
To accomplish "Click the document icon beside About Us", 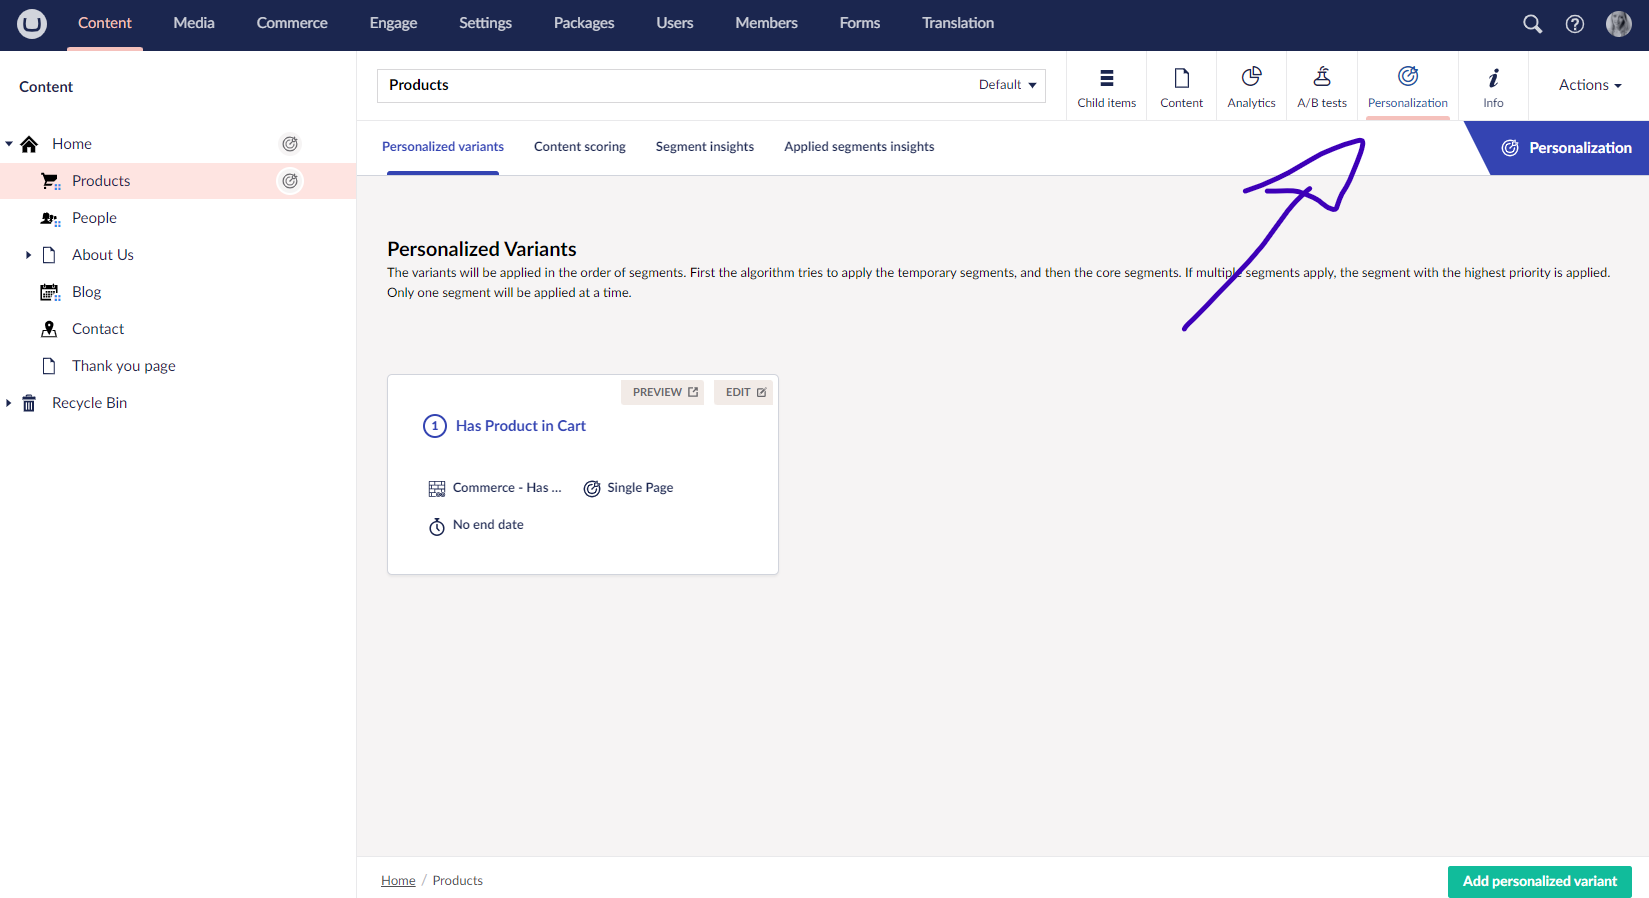I will pos(49,255).
